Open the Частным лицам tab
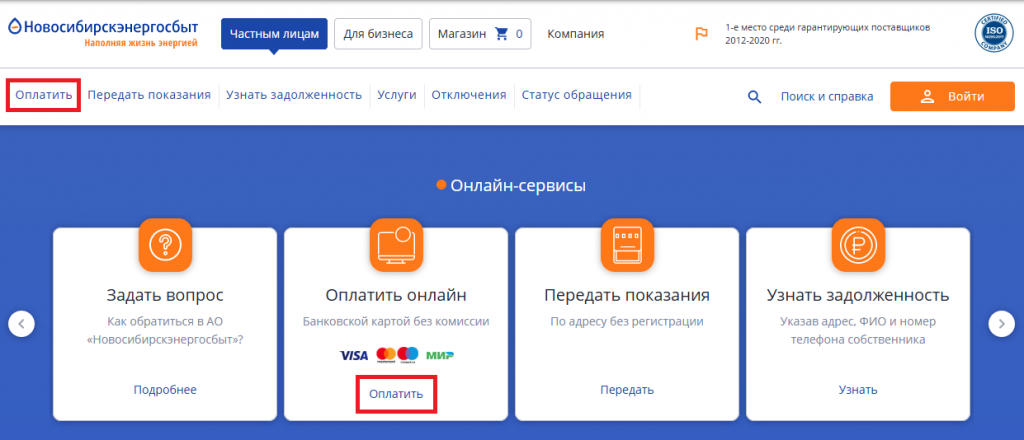 [x=274, y=33]
